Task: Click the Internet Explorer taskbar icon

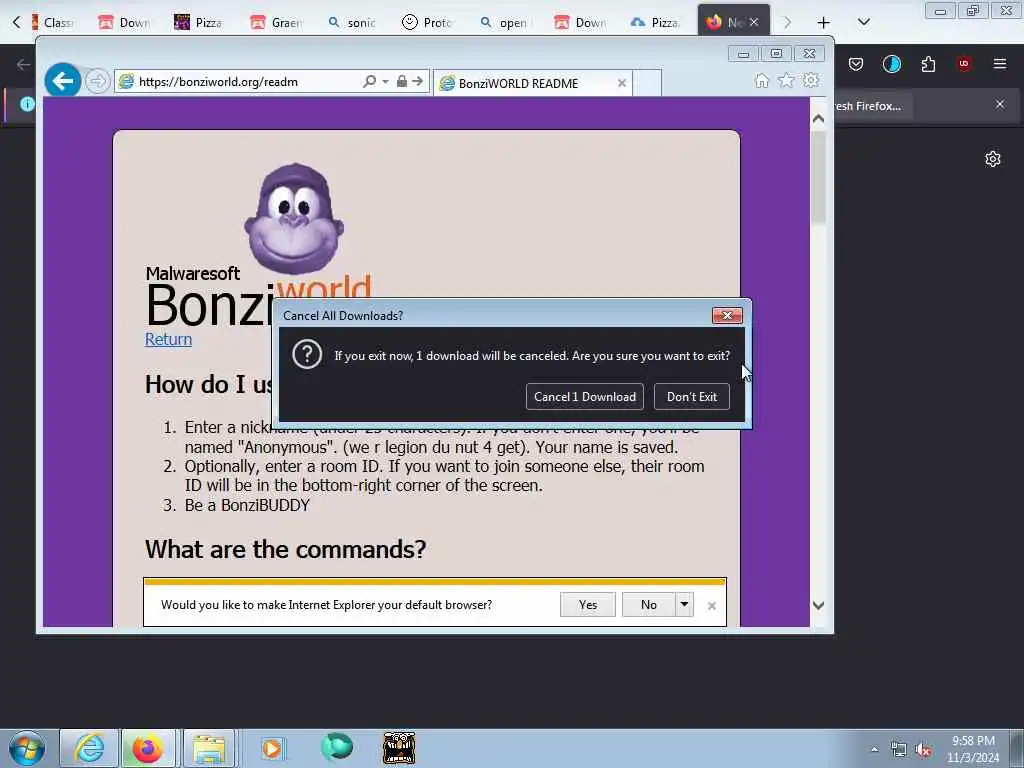Action: (x=89, y=748)
